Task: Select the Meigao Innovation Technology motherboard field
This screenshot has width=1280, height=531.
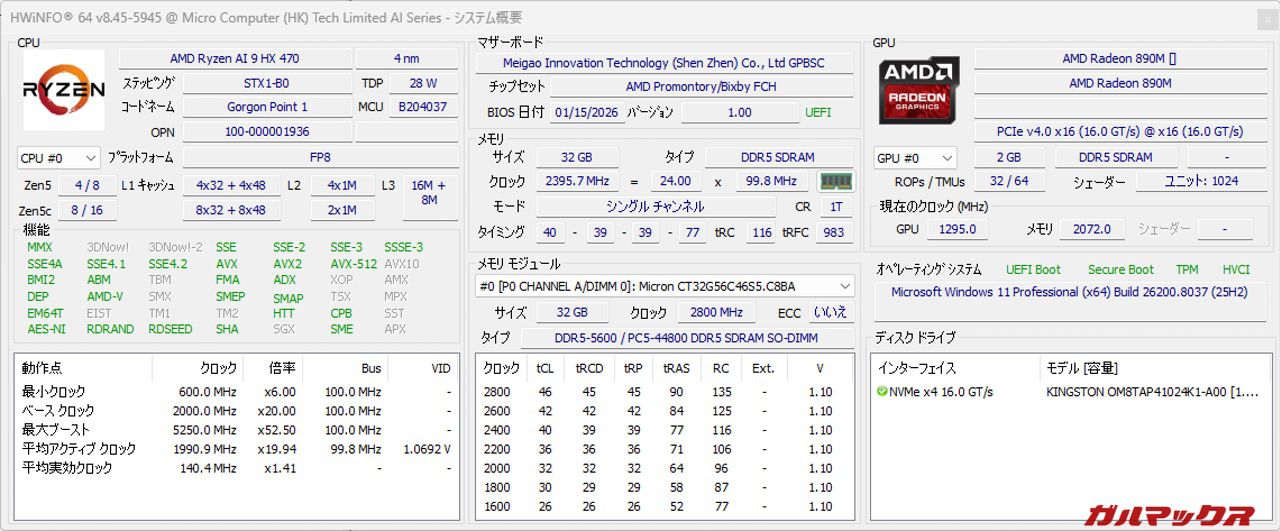Action: [x=664, y=63]
